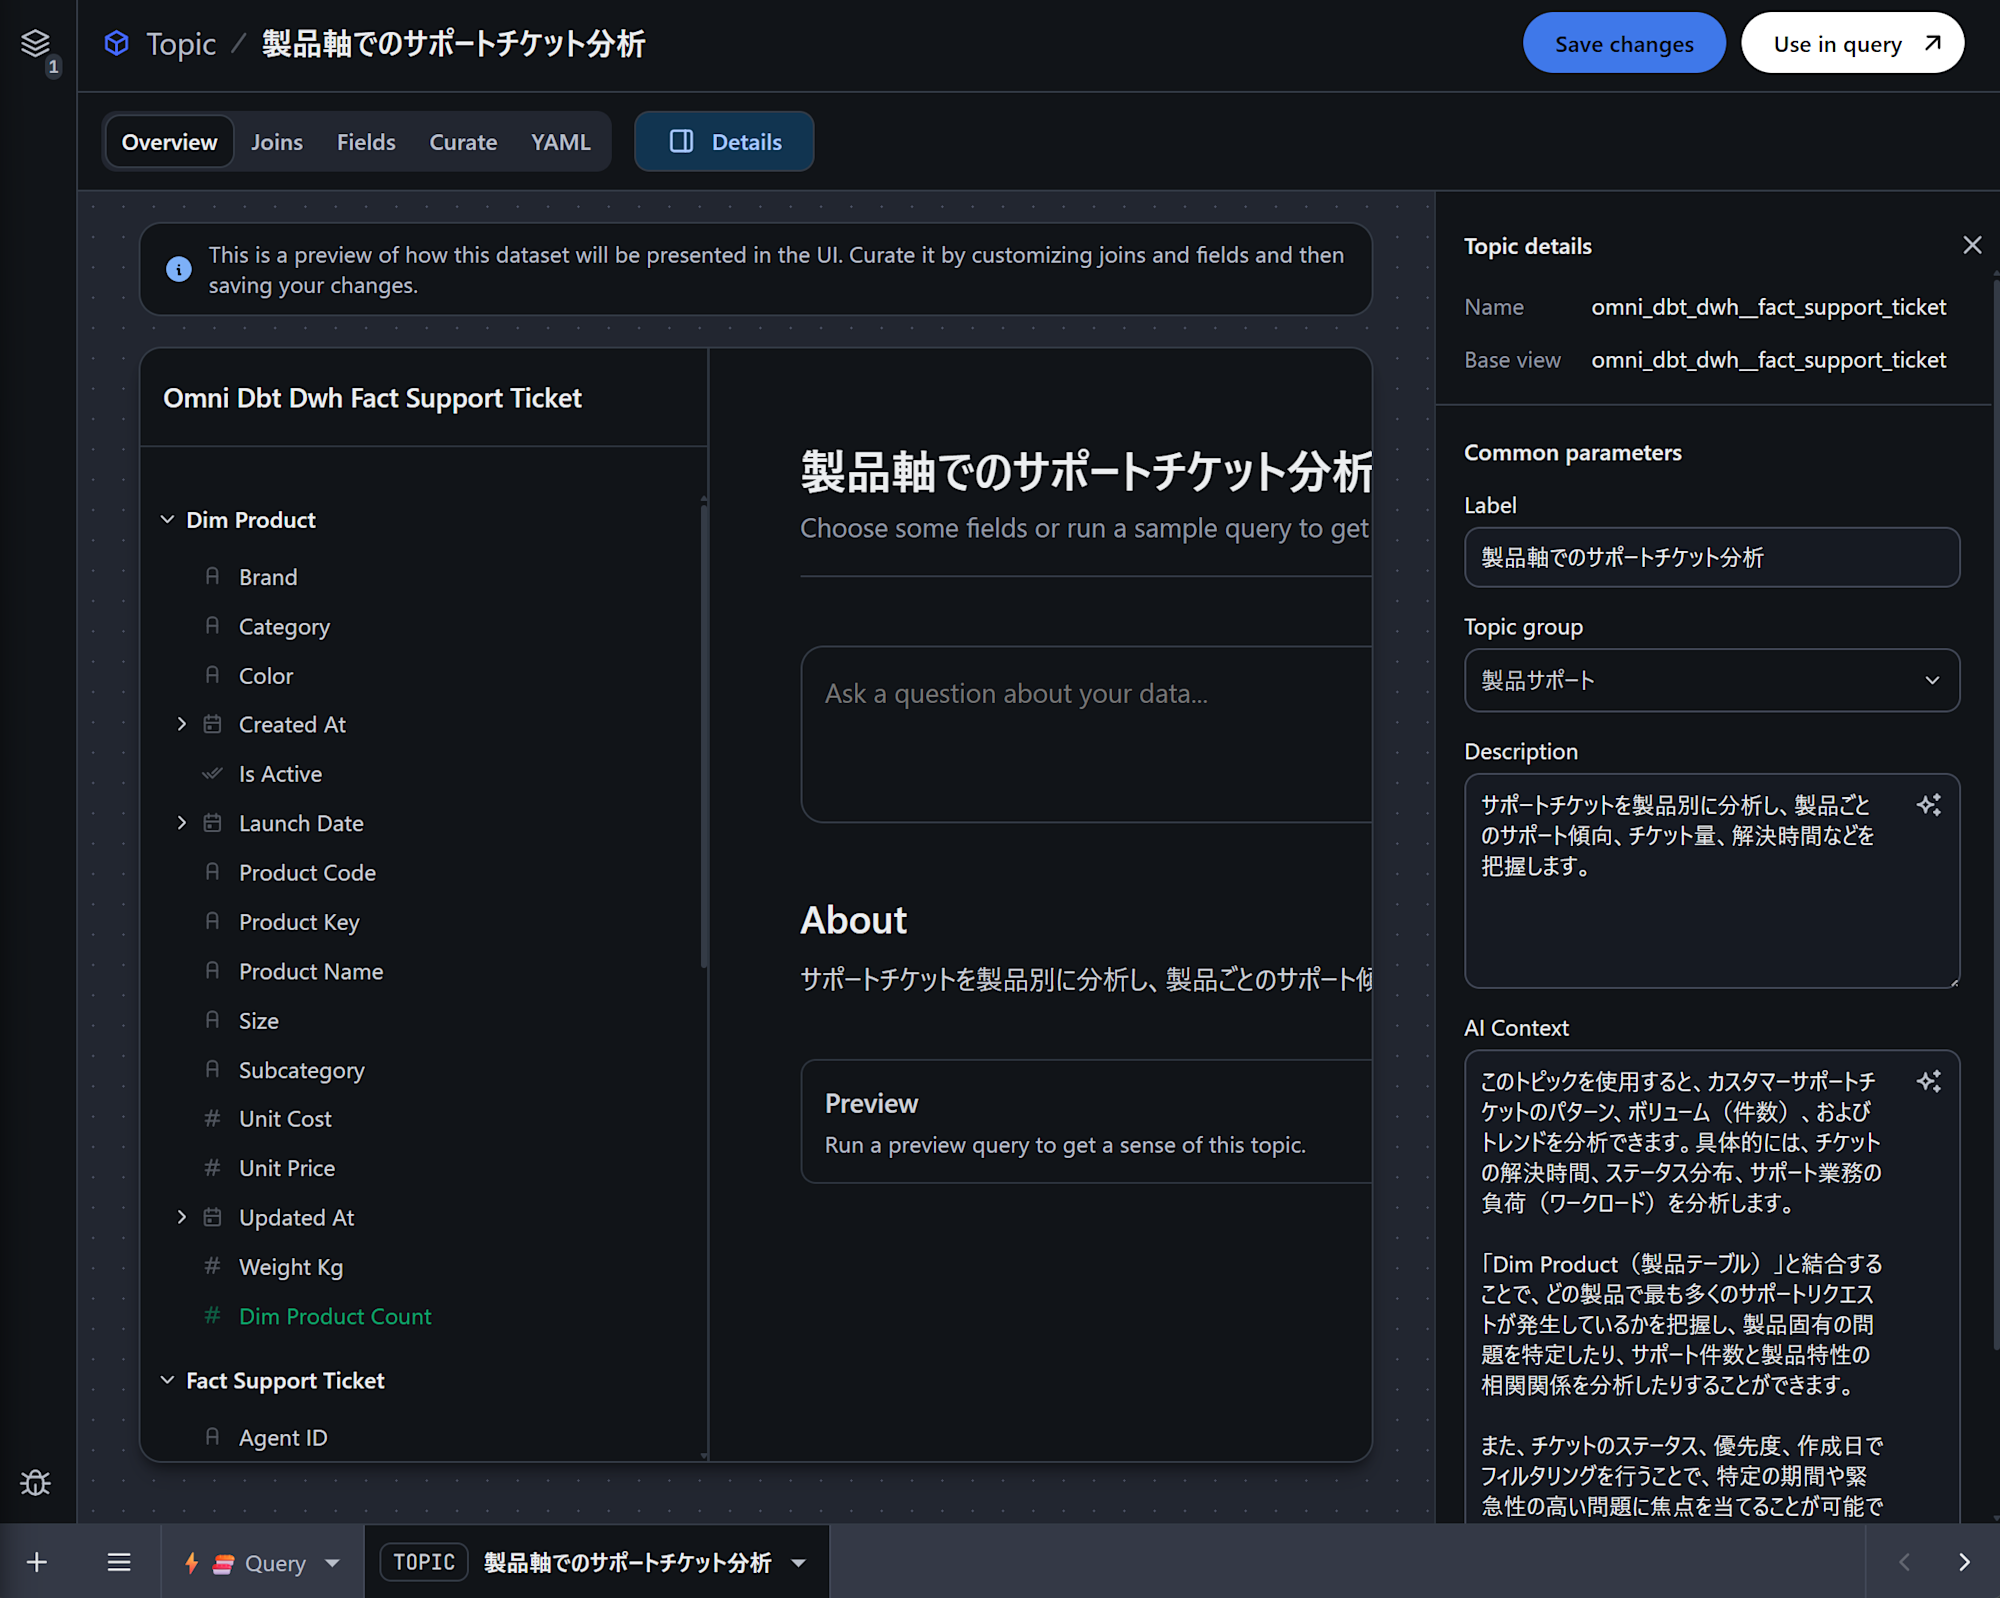This screenshot has width=2000, height=1598.
Task: Open the Topic group dropdown
Action: (x=1711, y=680)
